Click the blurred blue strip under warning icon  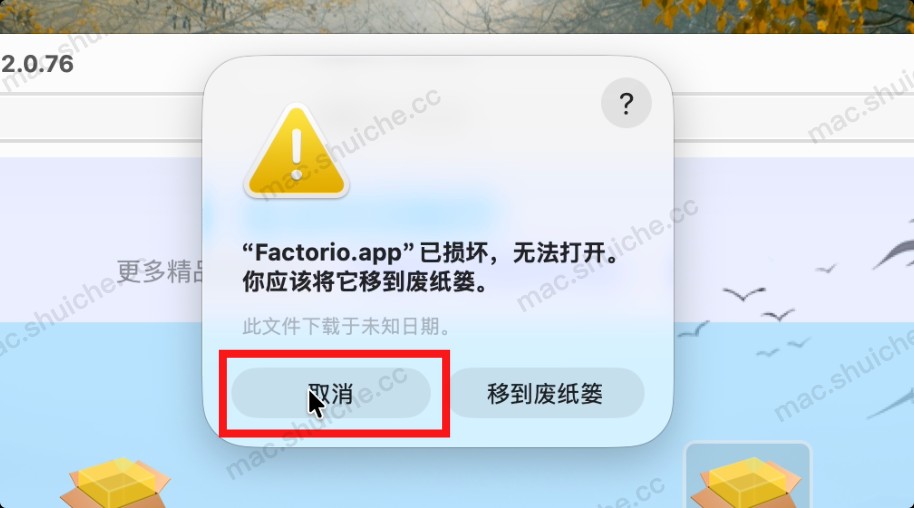coord(373,212)
